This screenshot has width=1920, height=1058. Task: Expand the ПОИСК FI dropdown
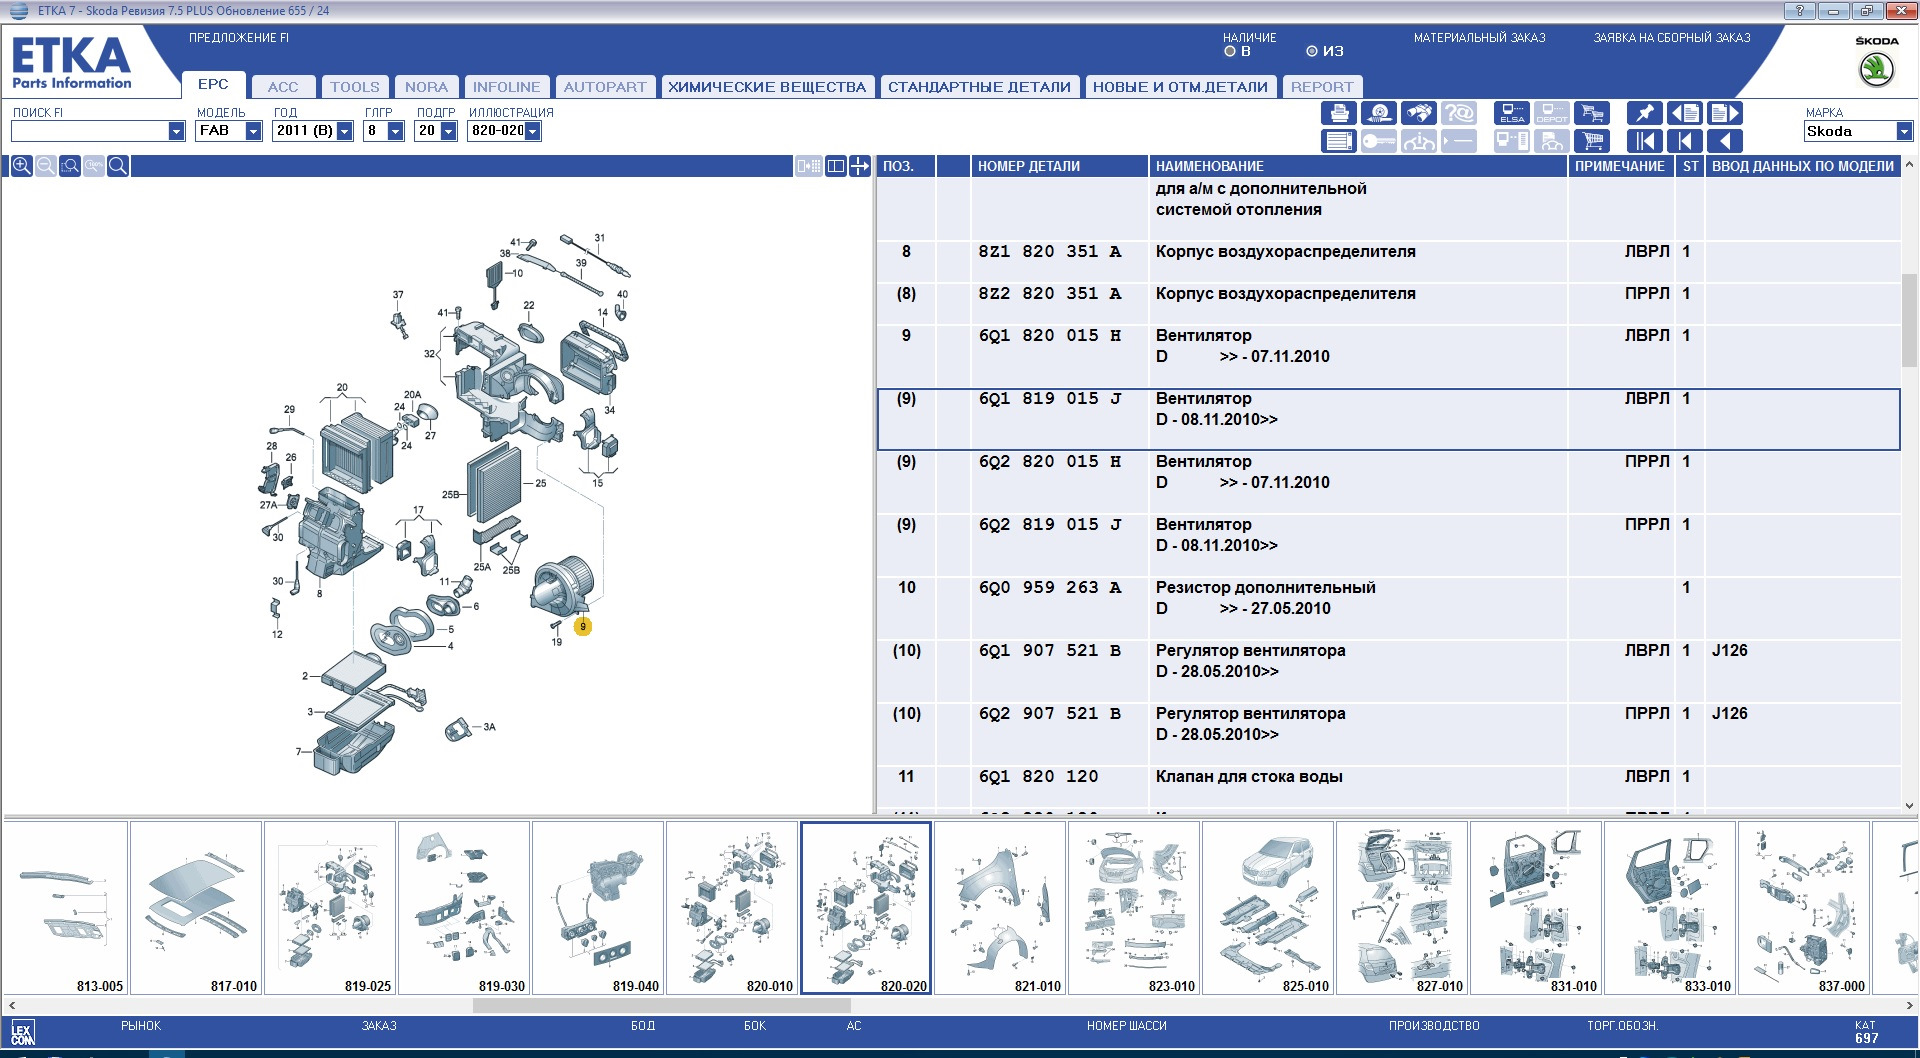(x=177, y=131)
